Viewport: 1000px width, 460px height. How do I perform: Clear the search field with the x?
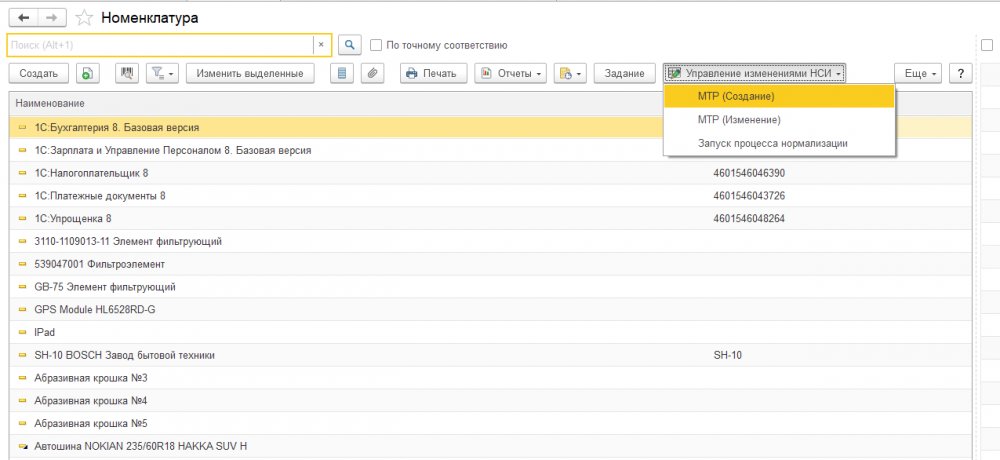[x=320, y=45]
